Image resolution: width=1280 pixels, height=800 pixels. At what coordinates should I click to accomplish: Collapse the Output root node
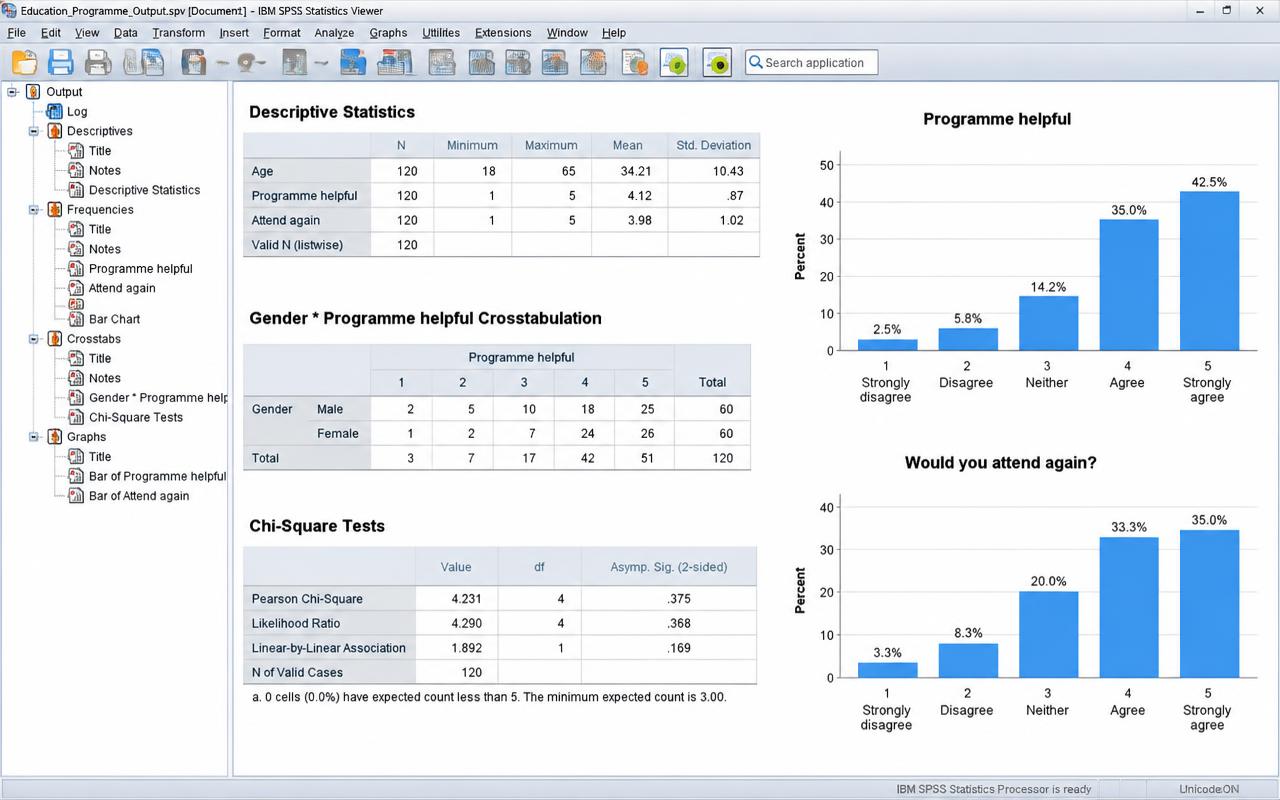[13, 92]
